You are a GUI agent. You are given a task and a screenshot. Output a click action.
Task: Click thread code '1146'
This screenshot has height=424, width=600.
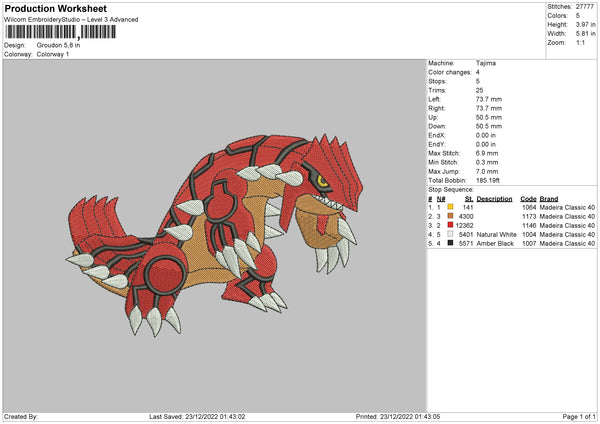pyautogui.click(x=529, y=225)
